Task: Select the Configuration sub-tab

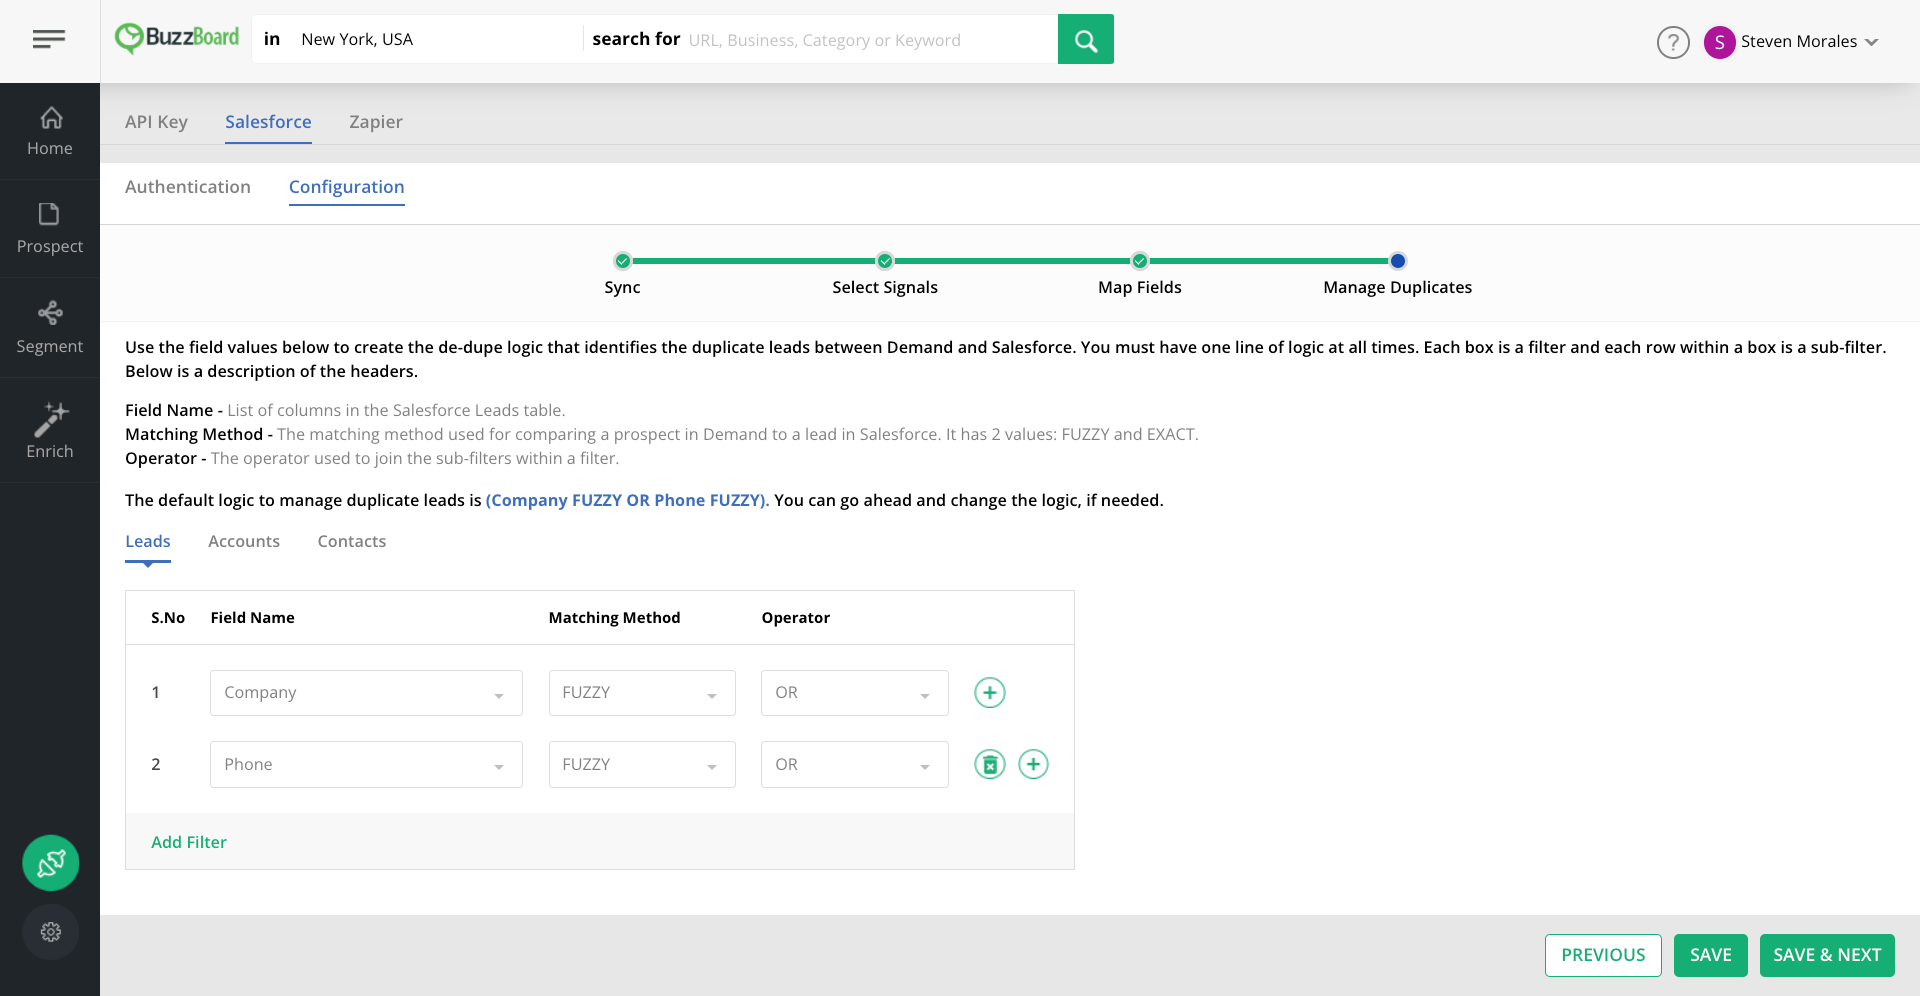Action: (x=347, y=187)
